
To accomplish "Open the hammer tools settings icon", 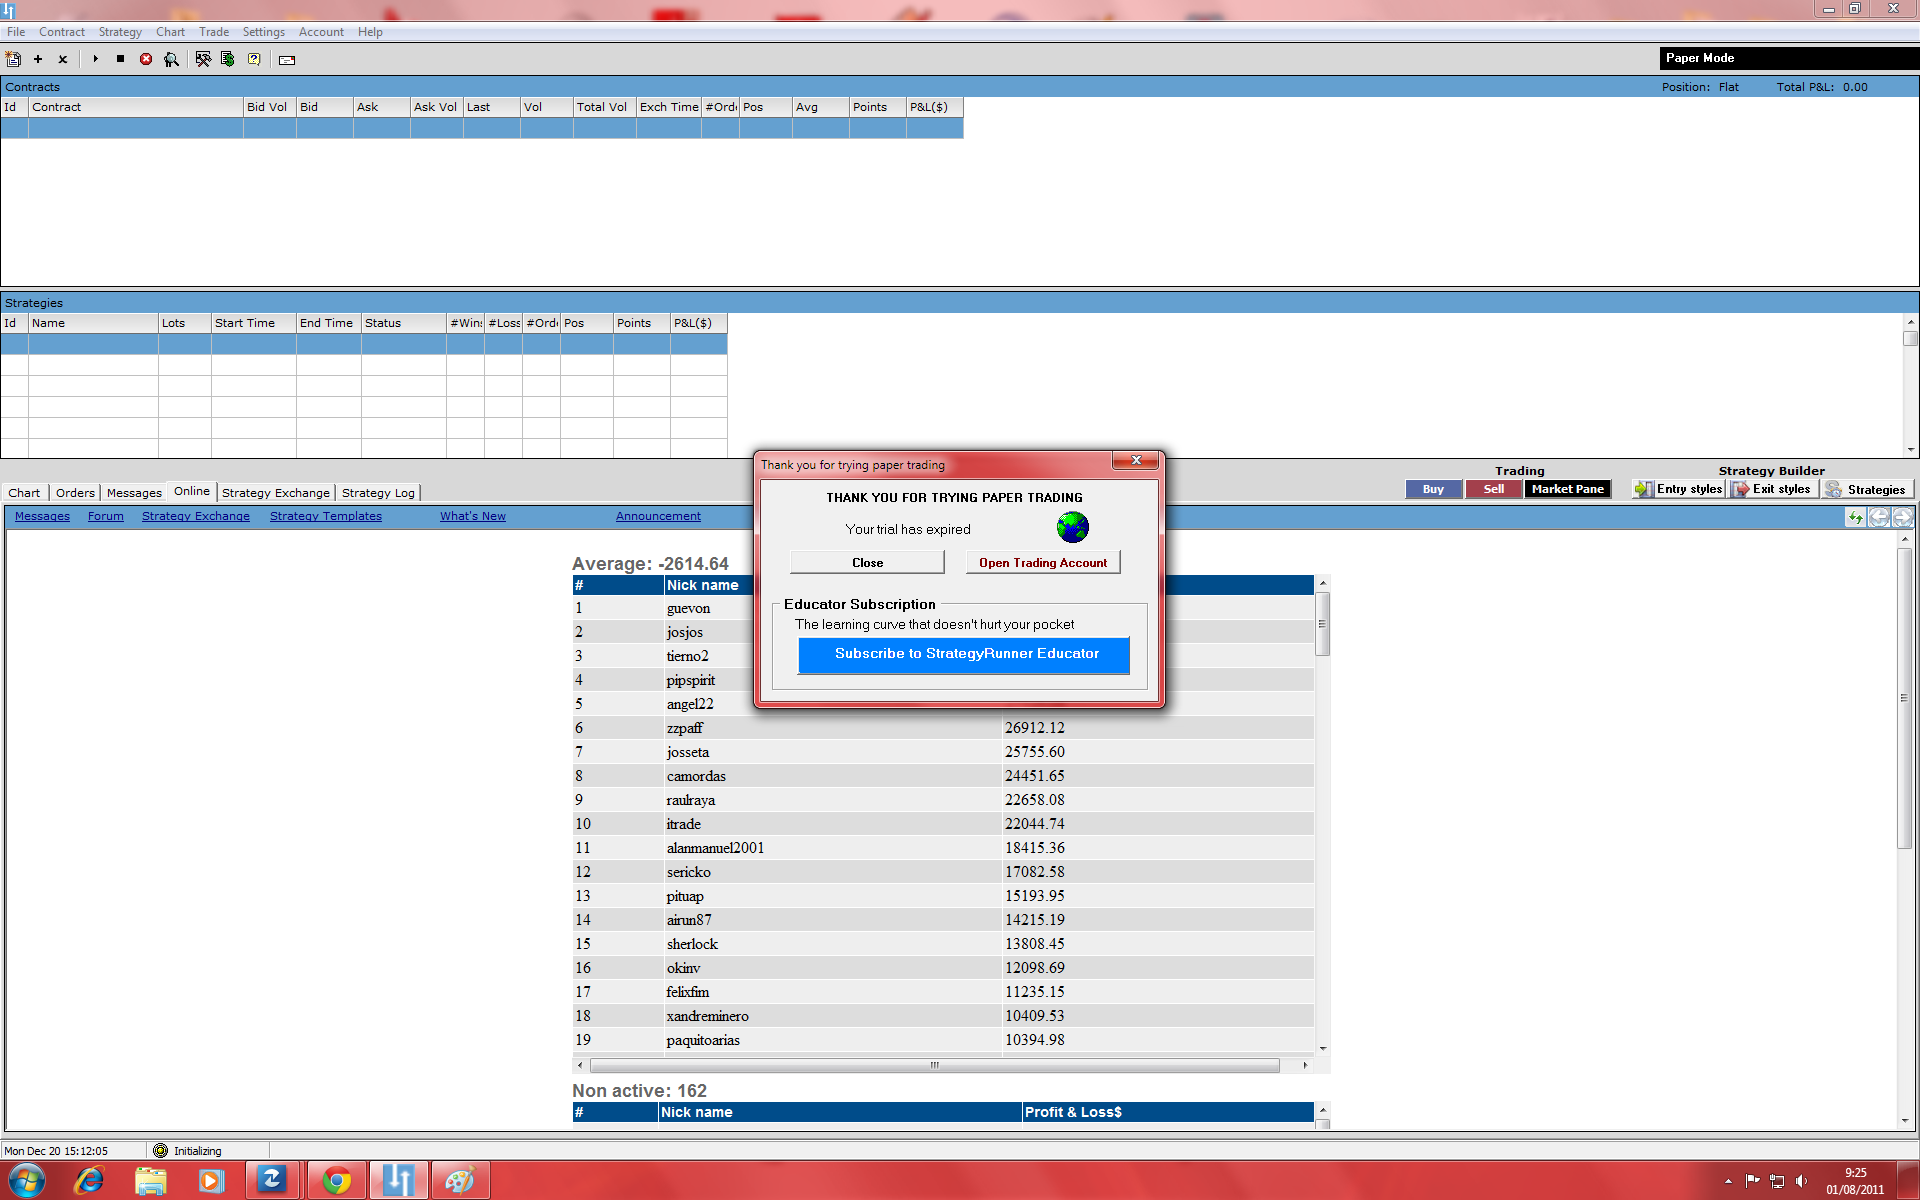I will (203, 59).
